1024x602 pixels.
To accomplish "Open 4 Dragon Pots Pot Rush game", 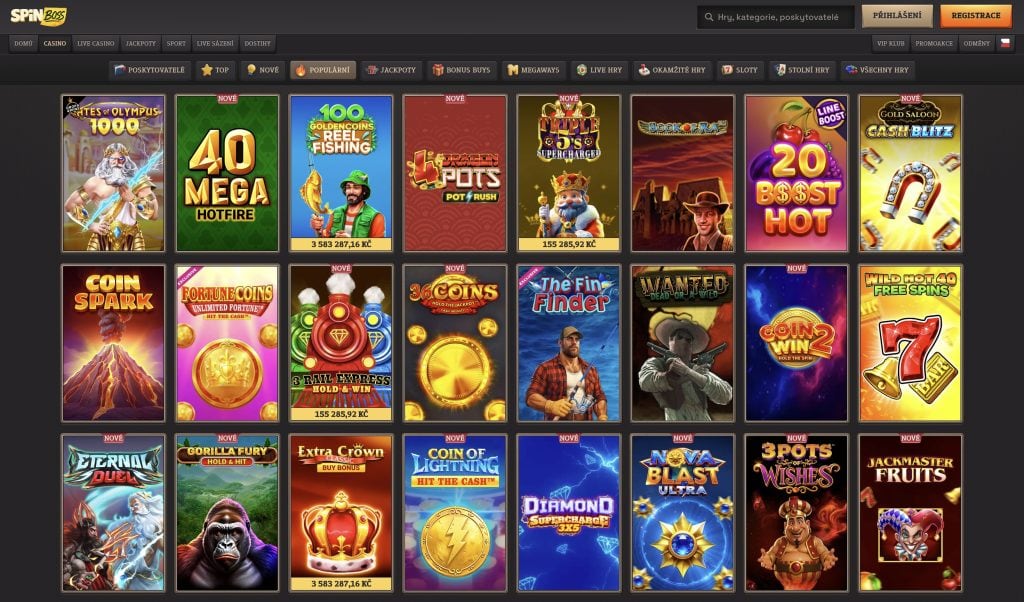I will pyautogui.click(x=455, y=173).
